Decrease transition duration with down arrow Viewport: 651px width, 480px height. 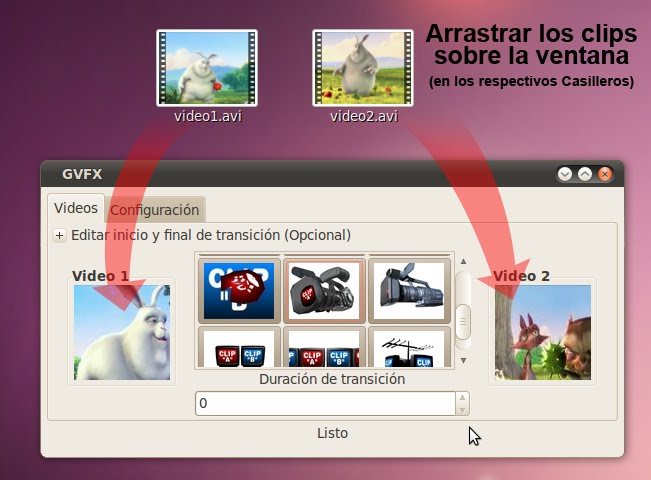461,409
